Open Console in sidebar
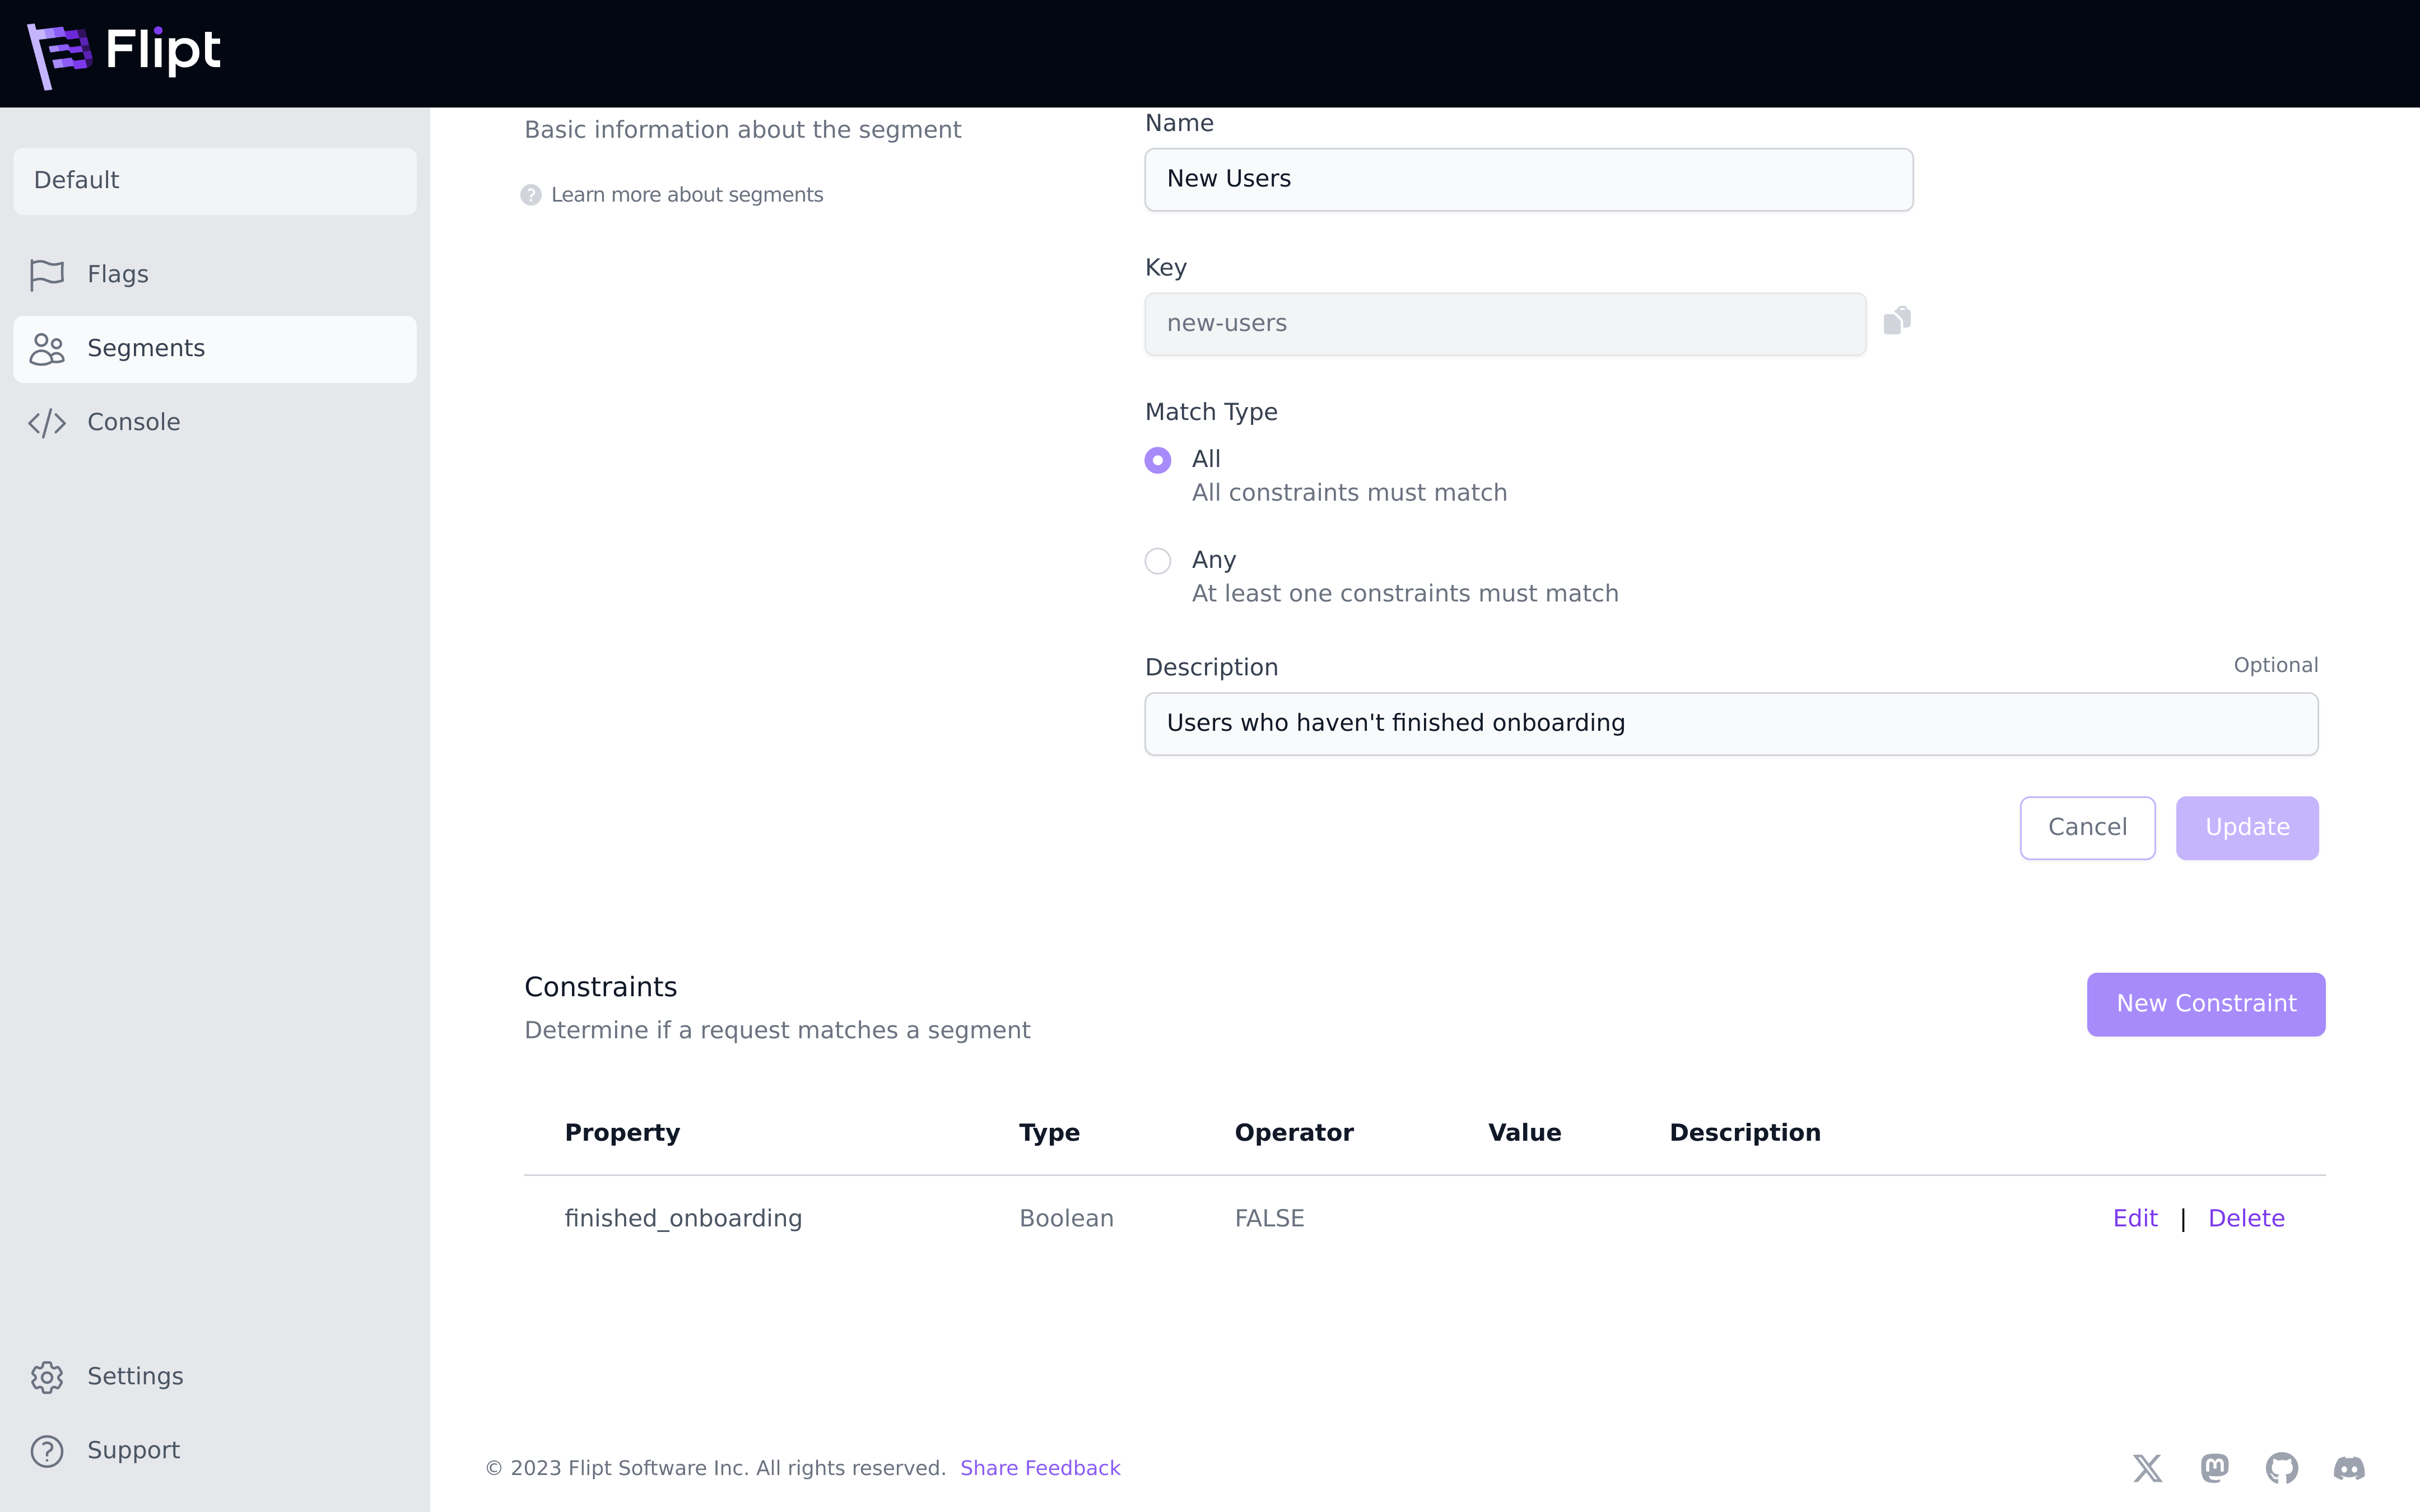The width and height of the screenshot is (2420, 1512). 133,422
